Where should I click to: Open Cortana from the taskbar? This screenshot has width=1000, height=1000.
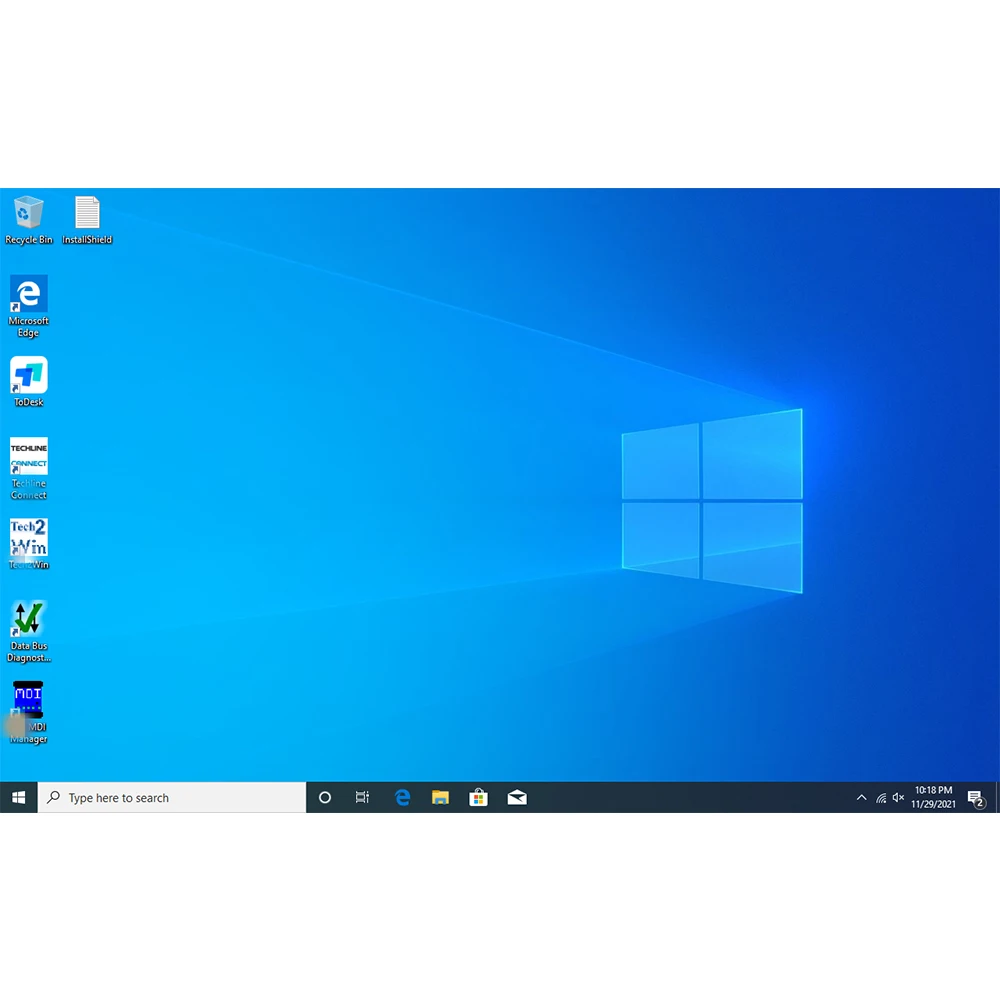point(325,797)
